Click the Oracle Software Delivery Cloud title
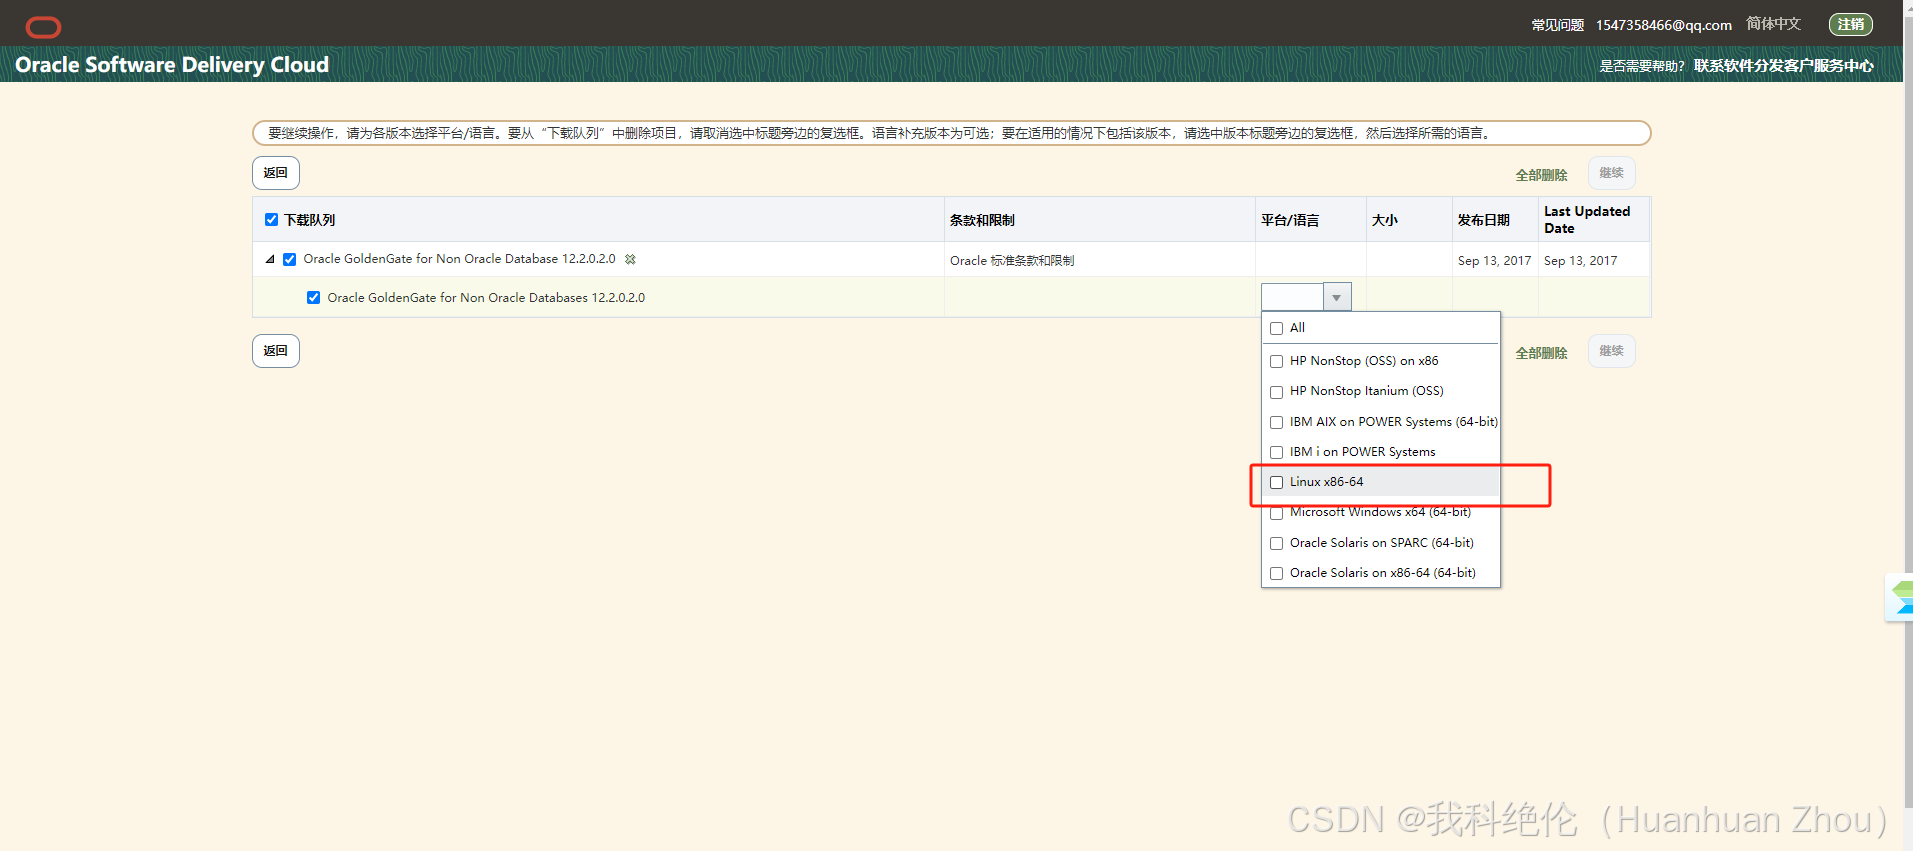The width and height of the screenshot is (1913, 851). (172, 65)
